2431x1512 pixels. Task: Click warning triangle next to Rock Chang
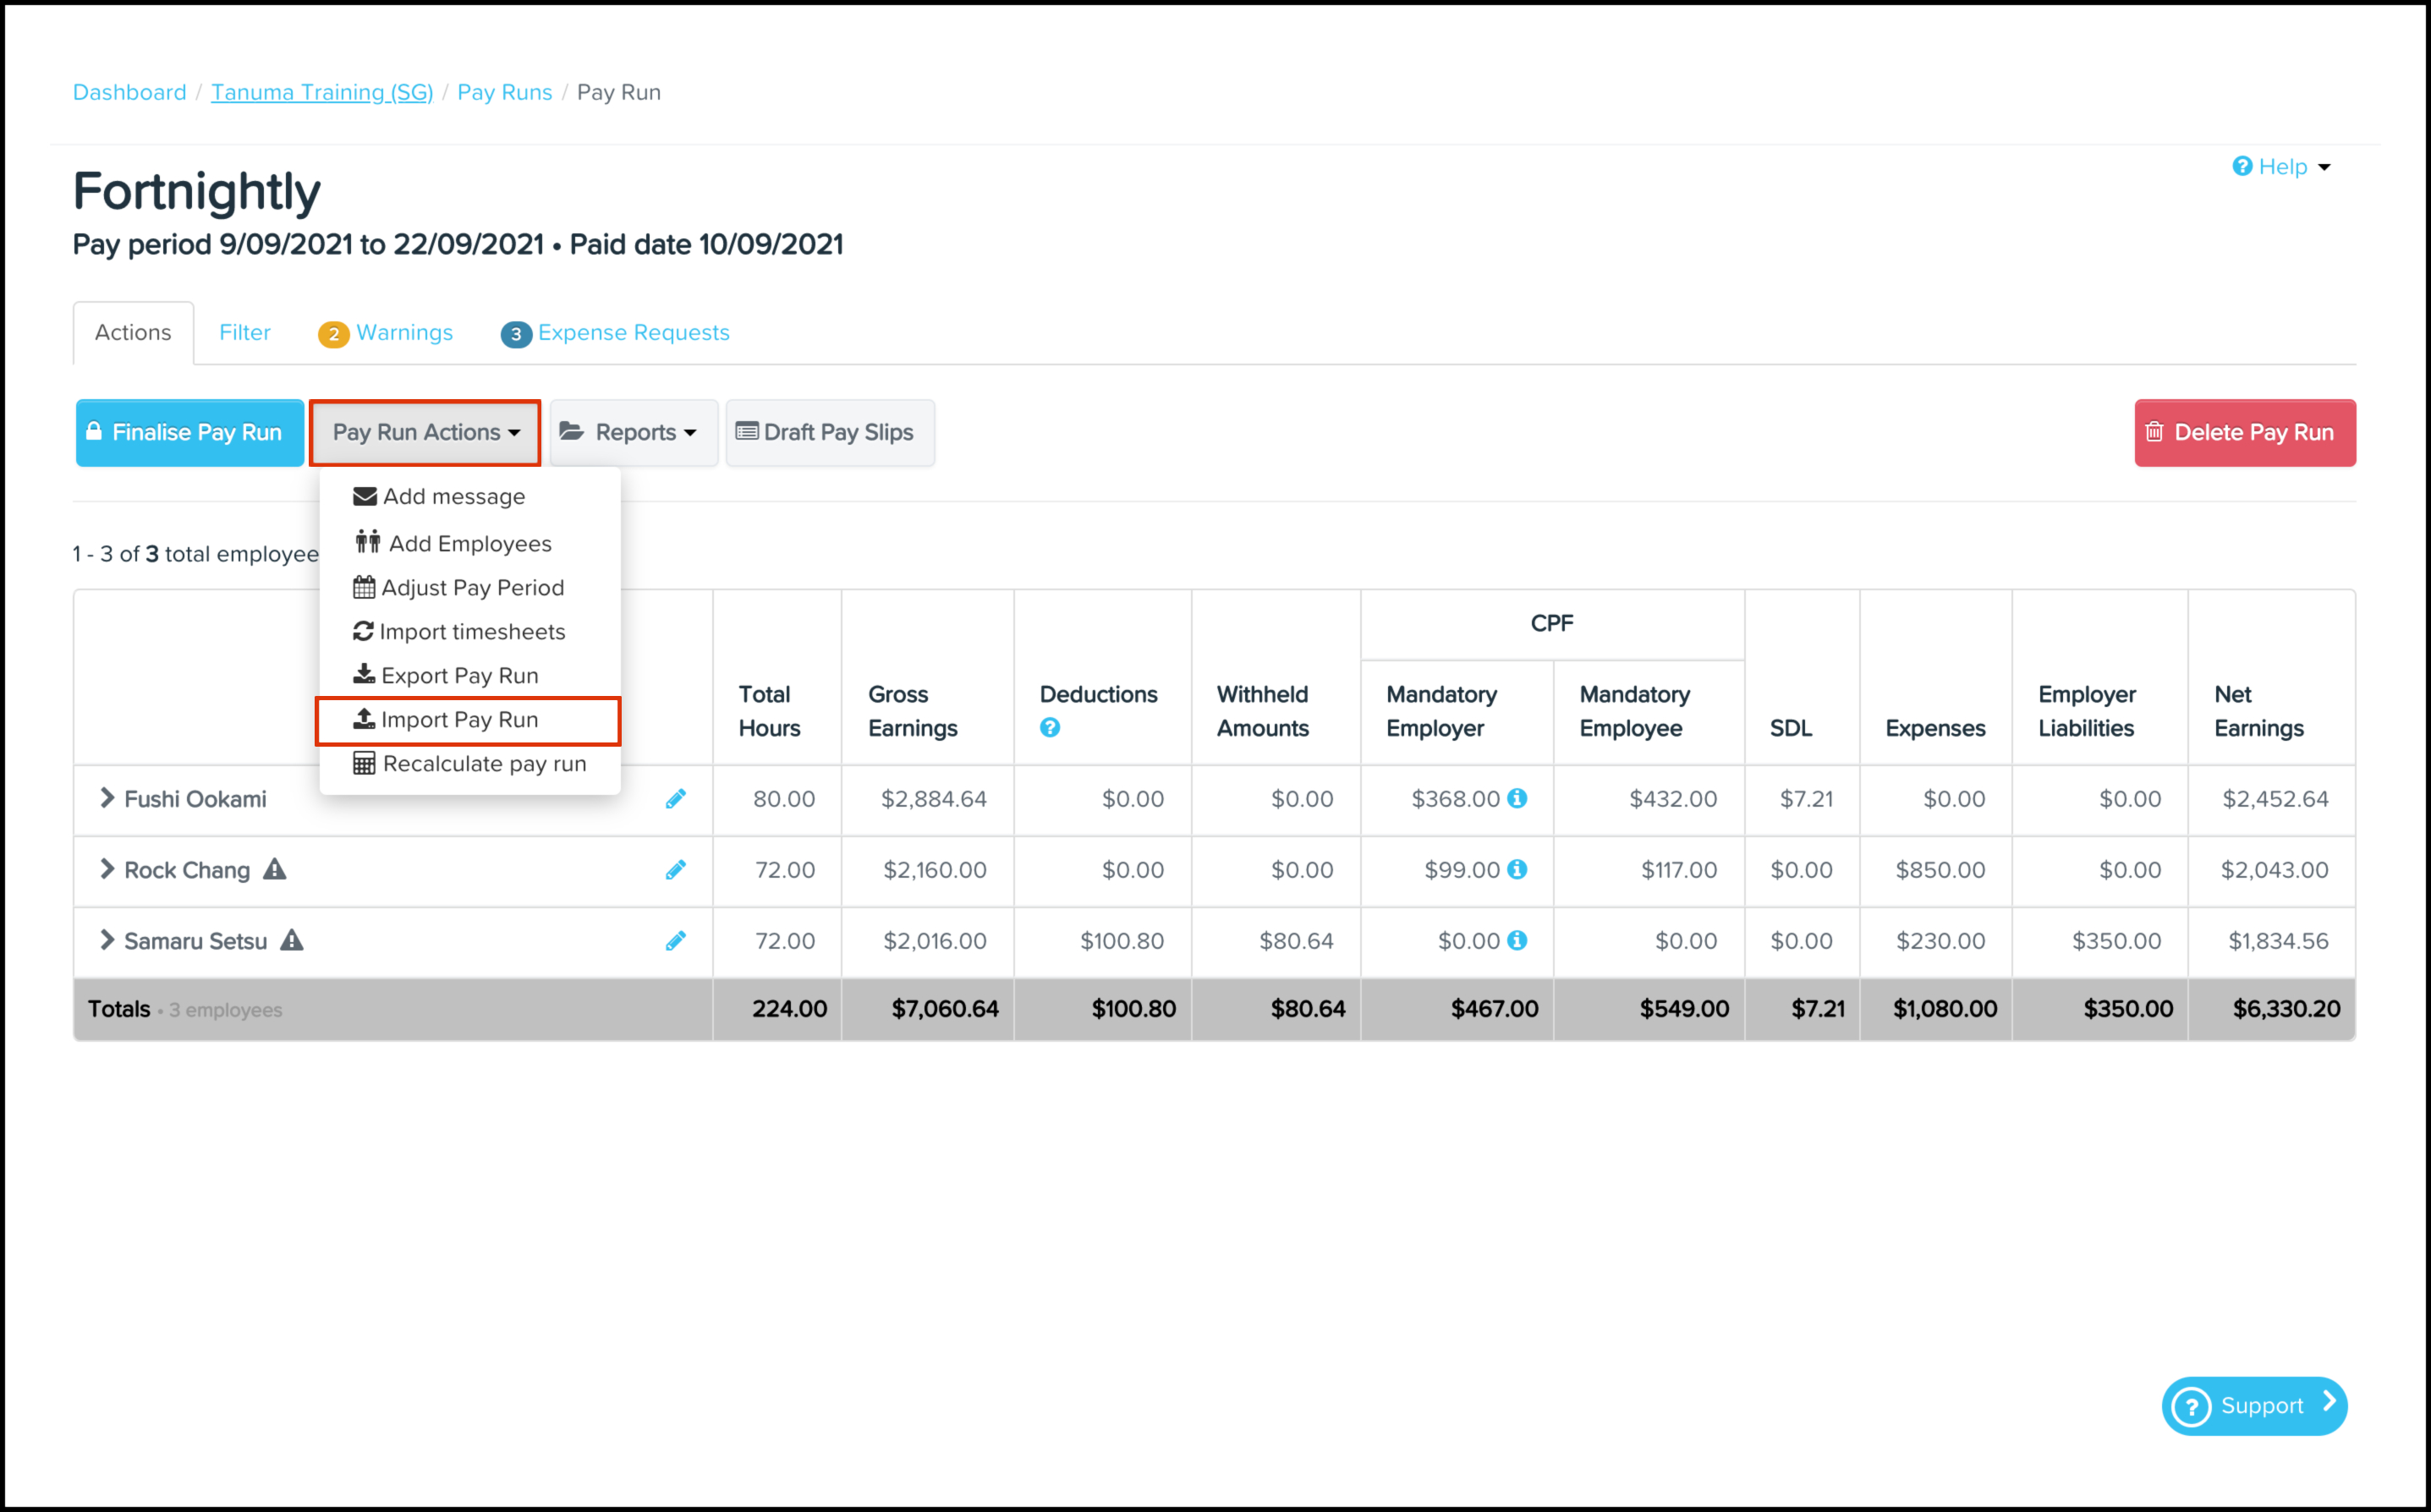point(275,869)
